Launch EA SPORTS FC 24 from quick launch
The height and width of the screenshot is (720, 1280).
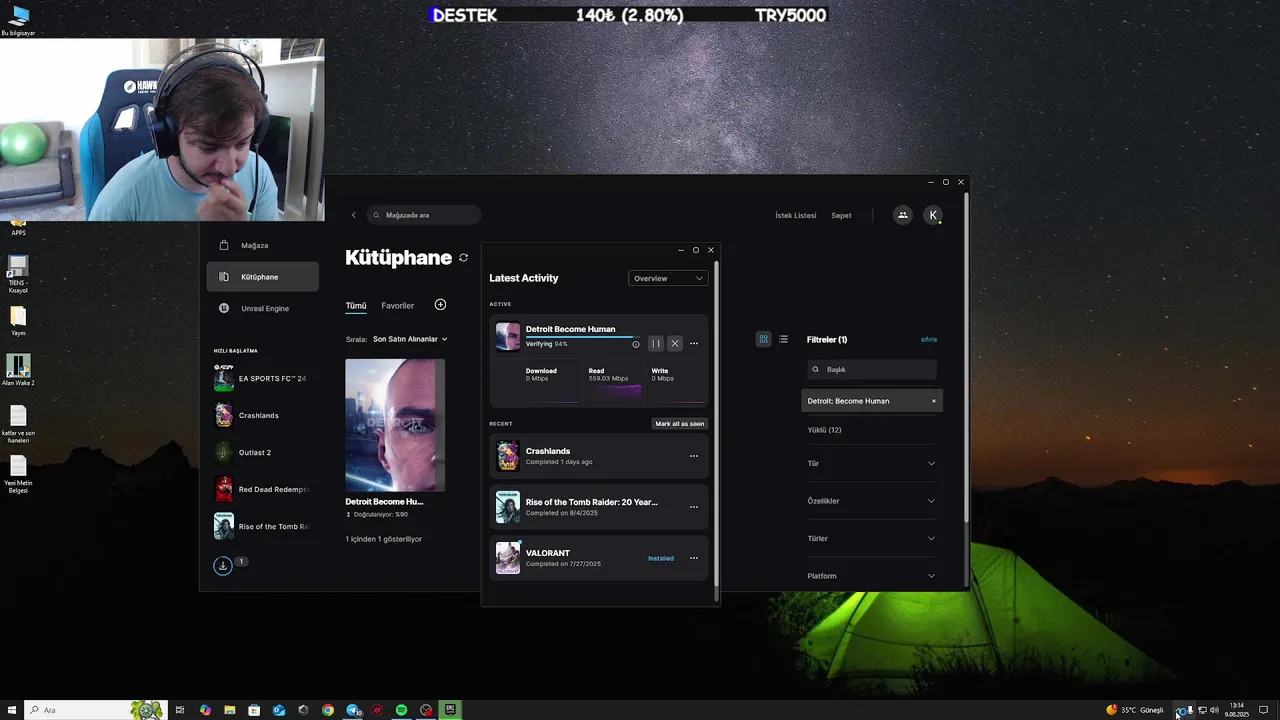(262, 379)
